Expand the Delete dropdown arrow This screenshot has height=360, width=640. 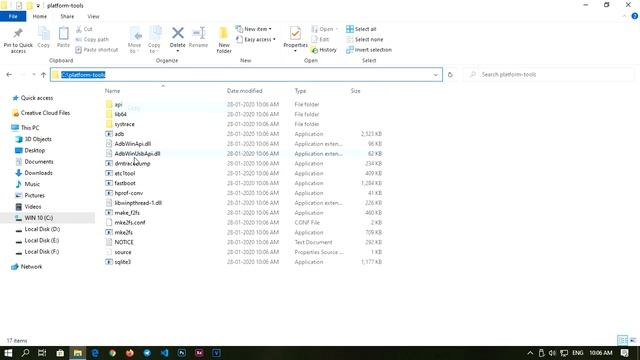coord(178,51)
